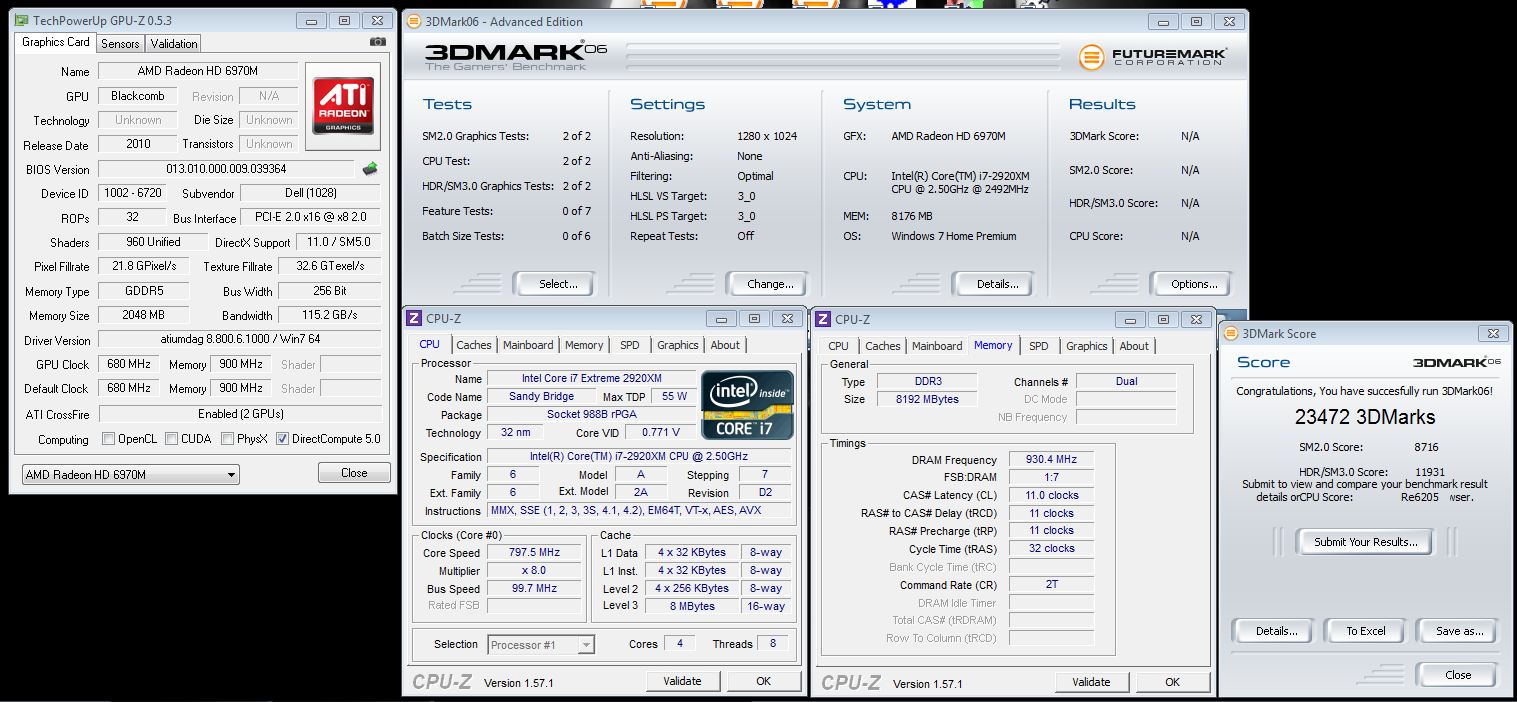1517x702 pixels.
Task: Click the small 3DMark06 logo in Score dialog
Action: (1457, 362)
